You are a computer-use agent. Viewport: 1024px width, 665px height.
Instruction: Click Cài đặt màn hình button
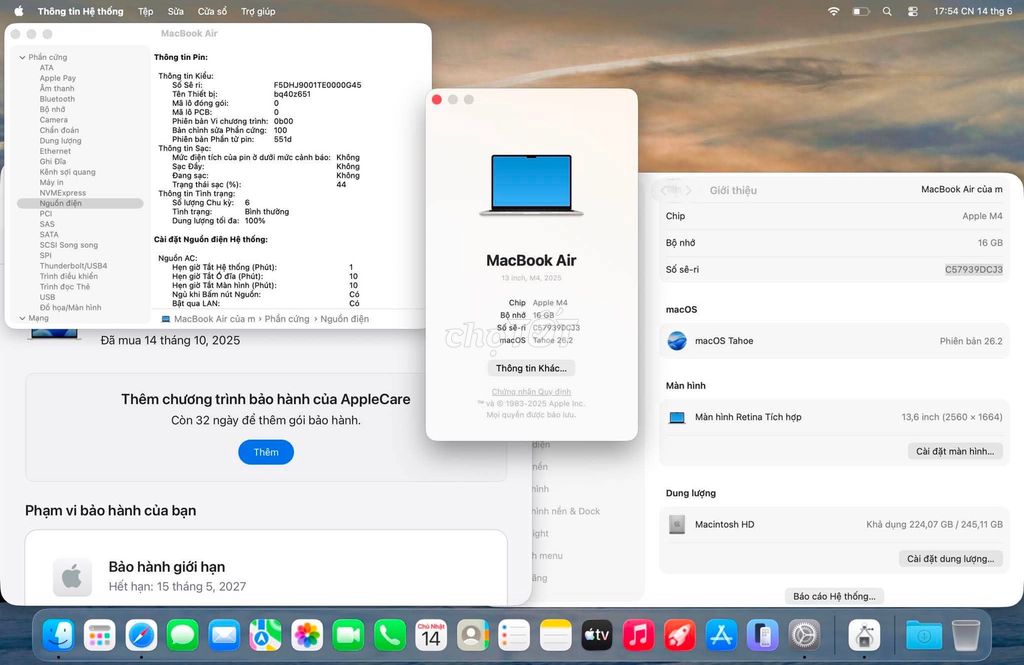click(x=955, y=451)
